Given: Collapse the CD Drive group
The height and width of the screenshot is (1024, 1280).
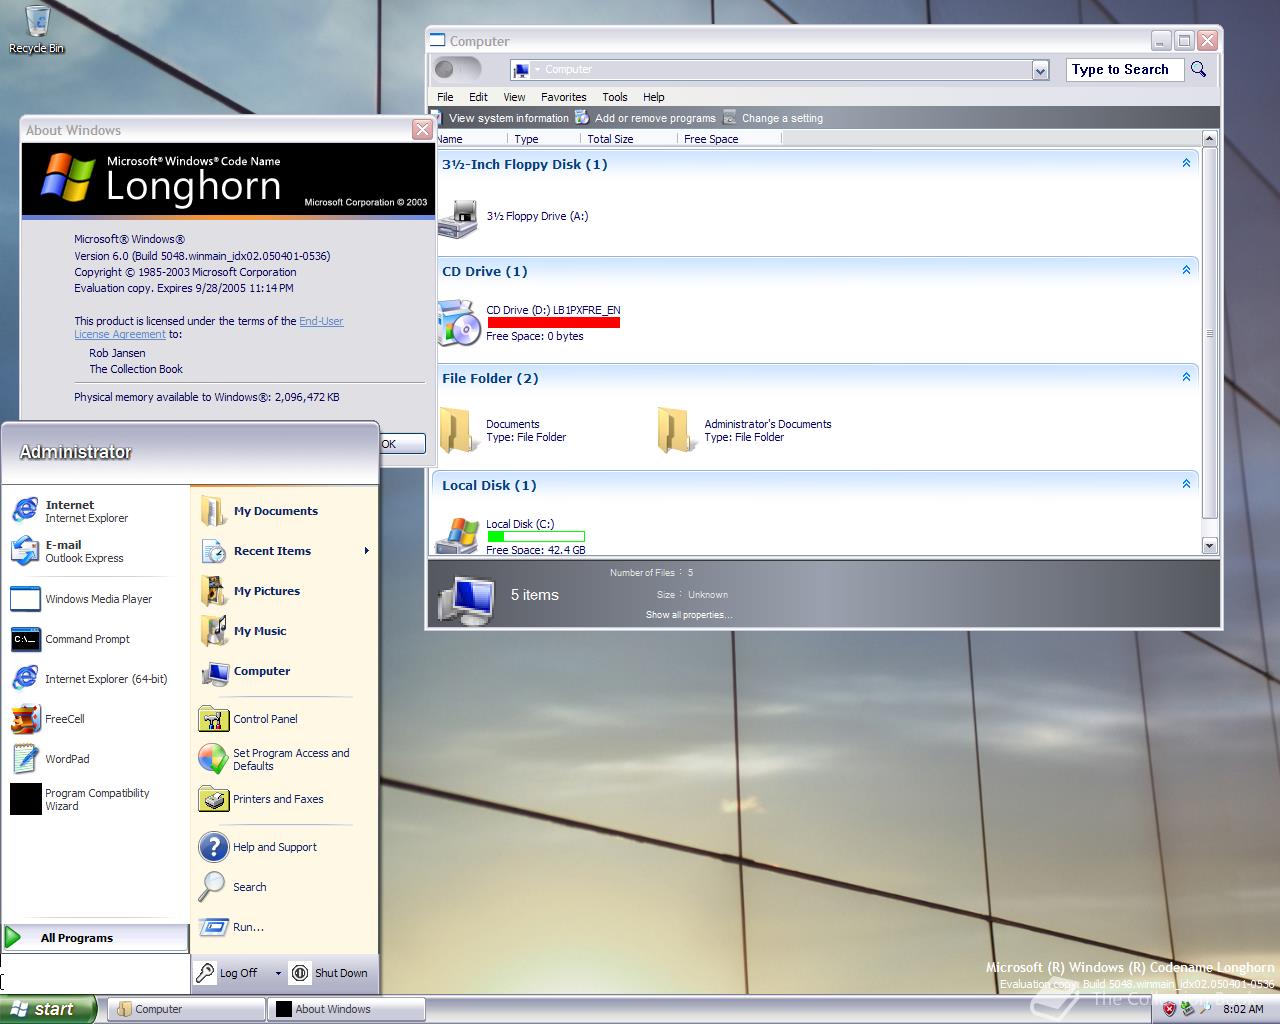Looking at the screenshot, I should [1186, 270].
